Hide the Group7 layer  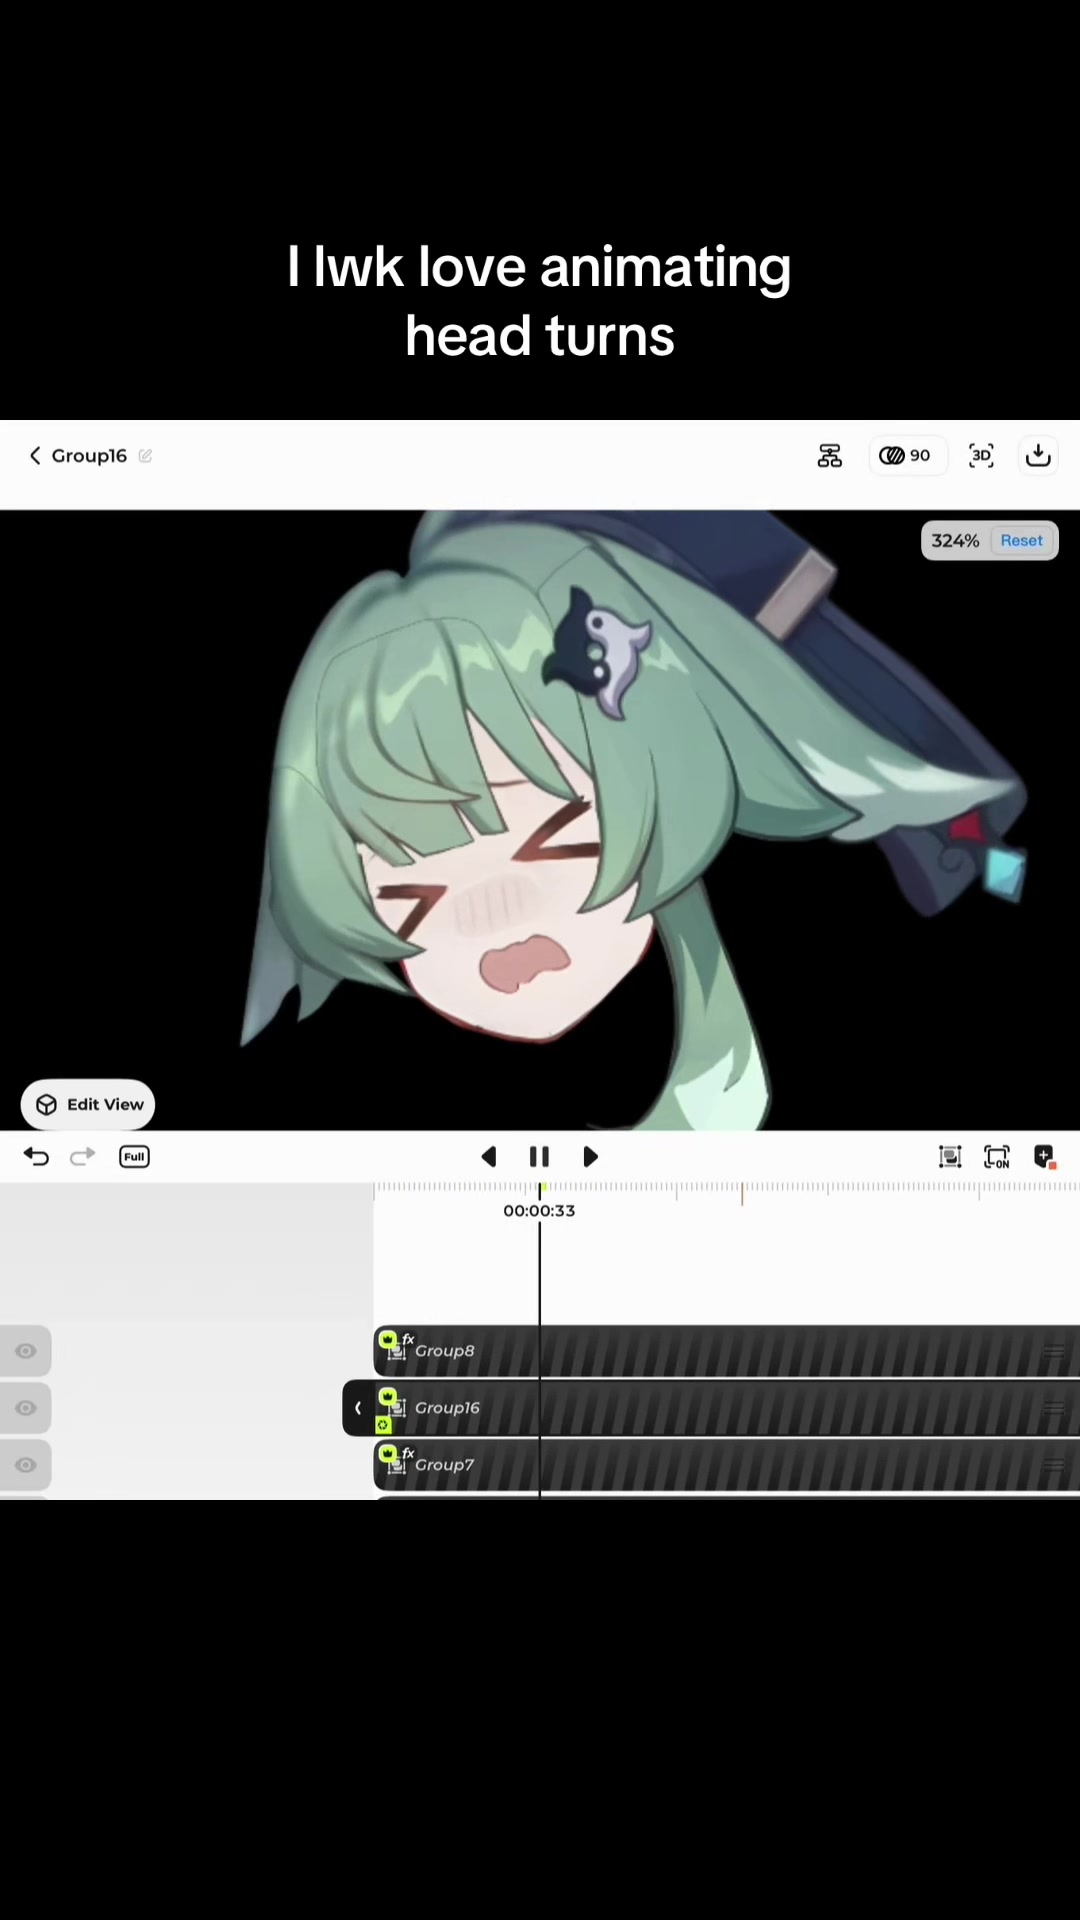coord(26,1465)
